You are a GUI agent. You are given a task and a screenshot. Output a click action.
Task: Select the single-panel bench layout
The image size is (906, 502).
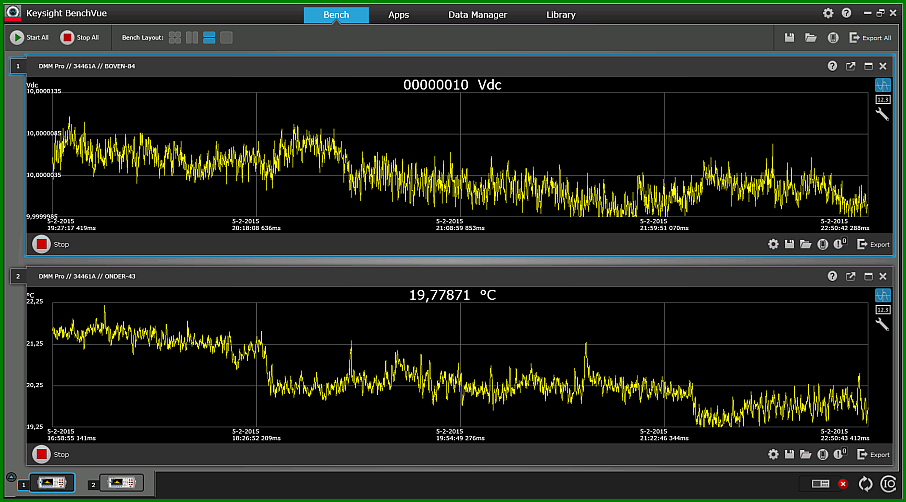point(226,38)
